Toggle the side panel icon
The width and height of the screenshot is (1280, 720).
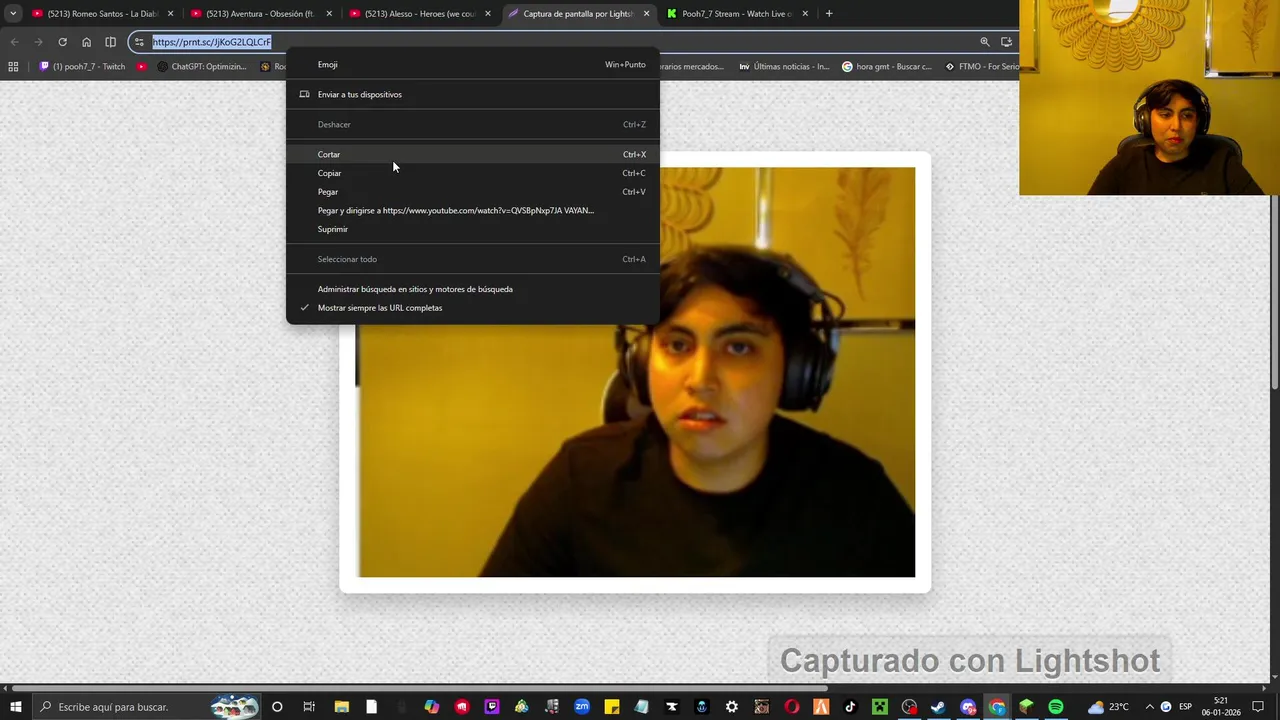point(110,42)
